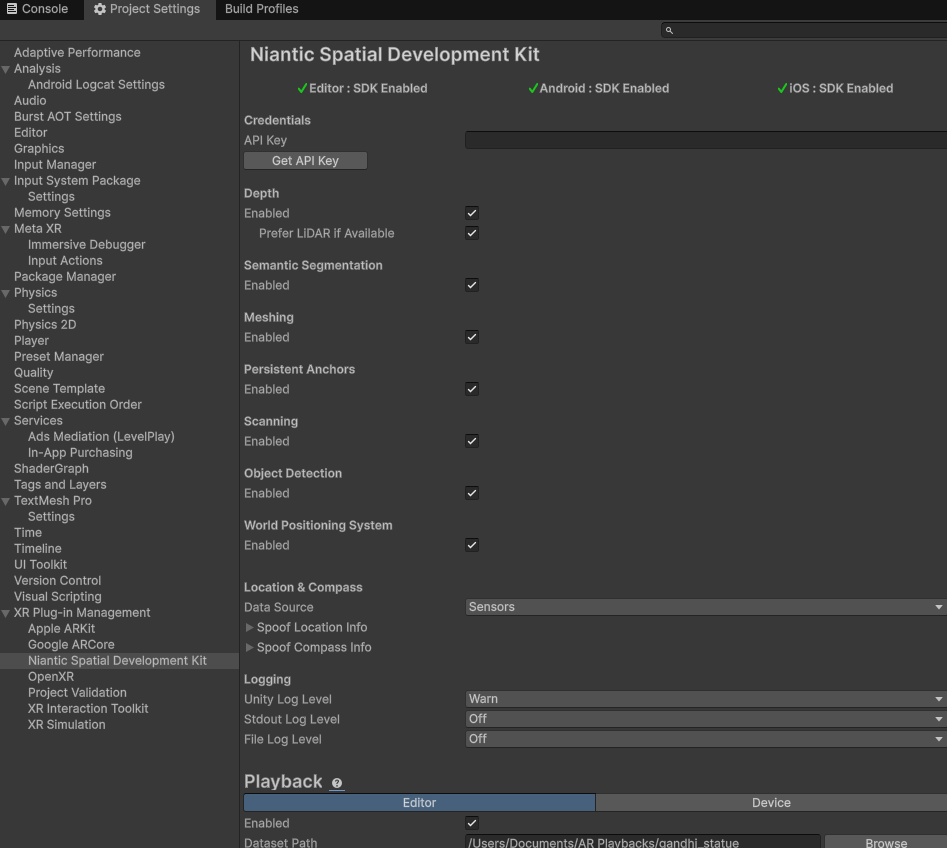
Task: Switch to the Build Profiles tab
Action: pyautogui.click(x=261, y=9)
